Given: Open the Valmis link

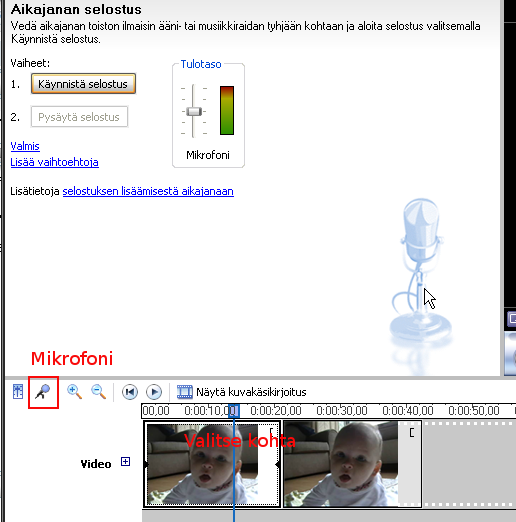Looking at the screenshot, I should coord(25,146).
